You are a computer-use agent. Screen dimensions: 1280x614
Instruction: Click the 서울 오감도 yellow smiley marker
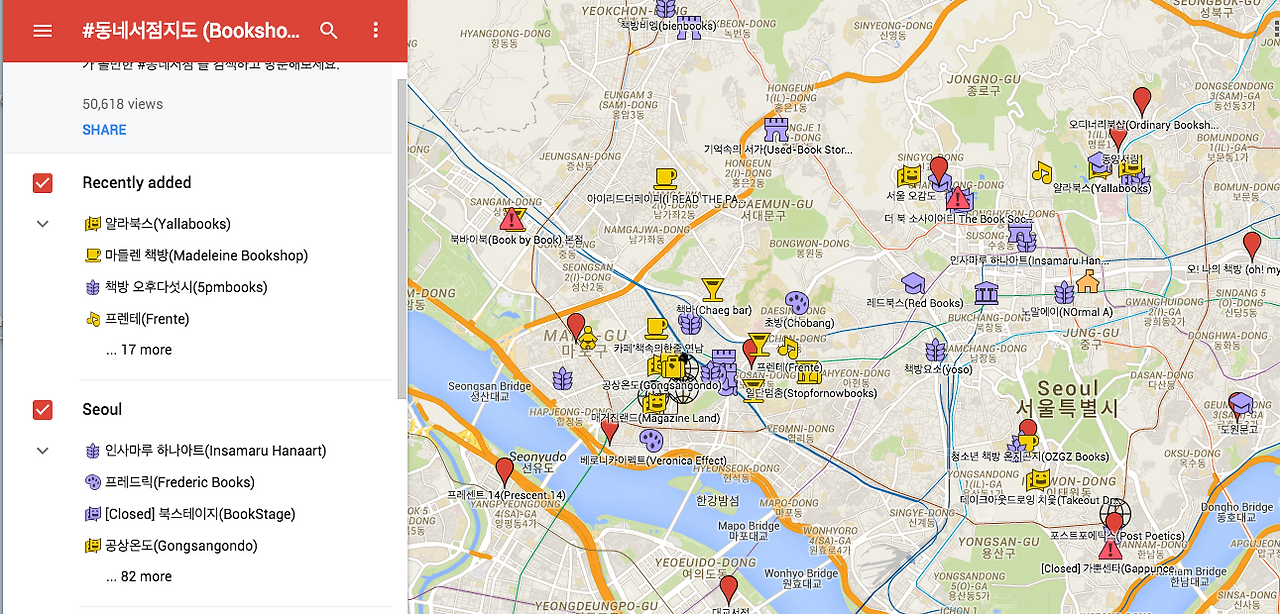click(x=908, y=177)
